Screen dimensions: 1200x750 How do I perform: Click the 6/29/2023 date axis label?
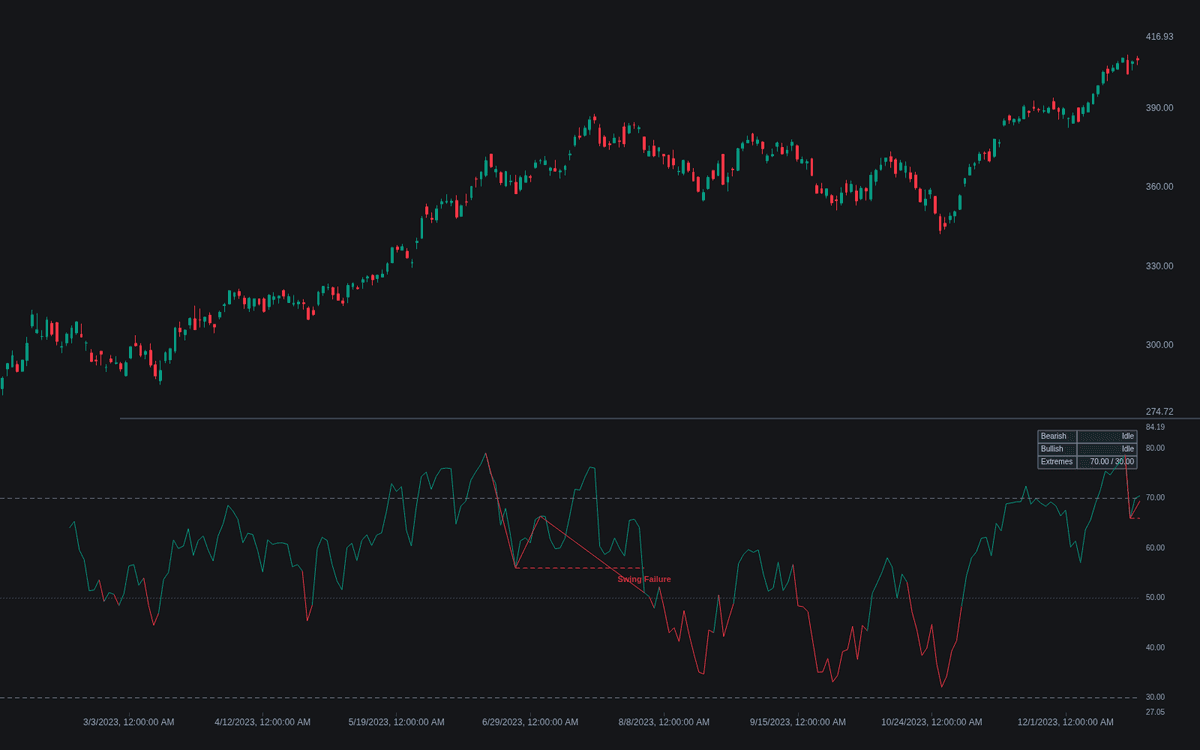coord(530,722)
